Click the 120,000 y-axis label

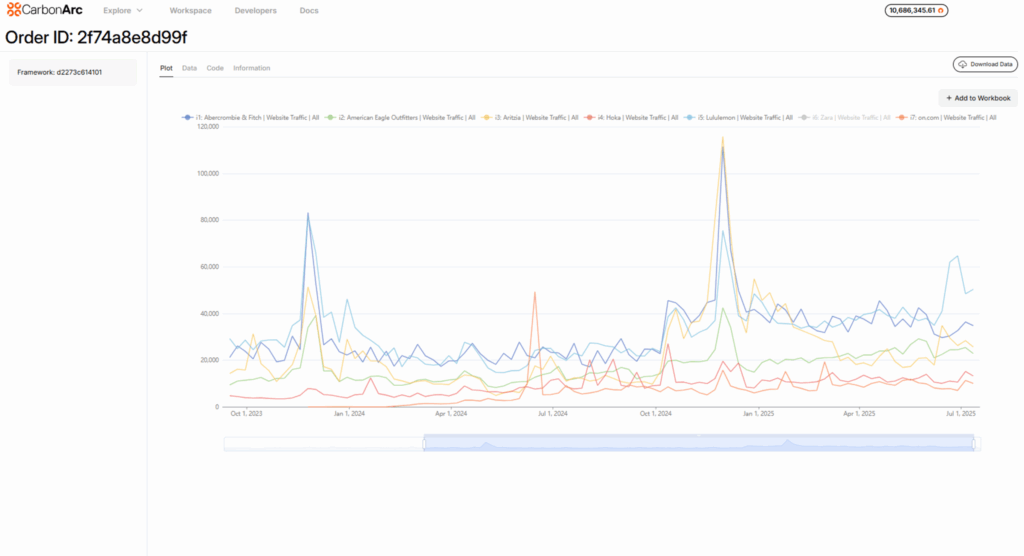click(208, 127)
